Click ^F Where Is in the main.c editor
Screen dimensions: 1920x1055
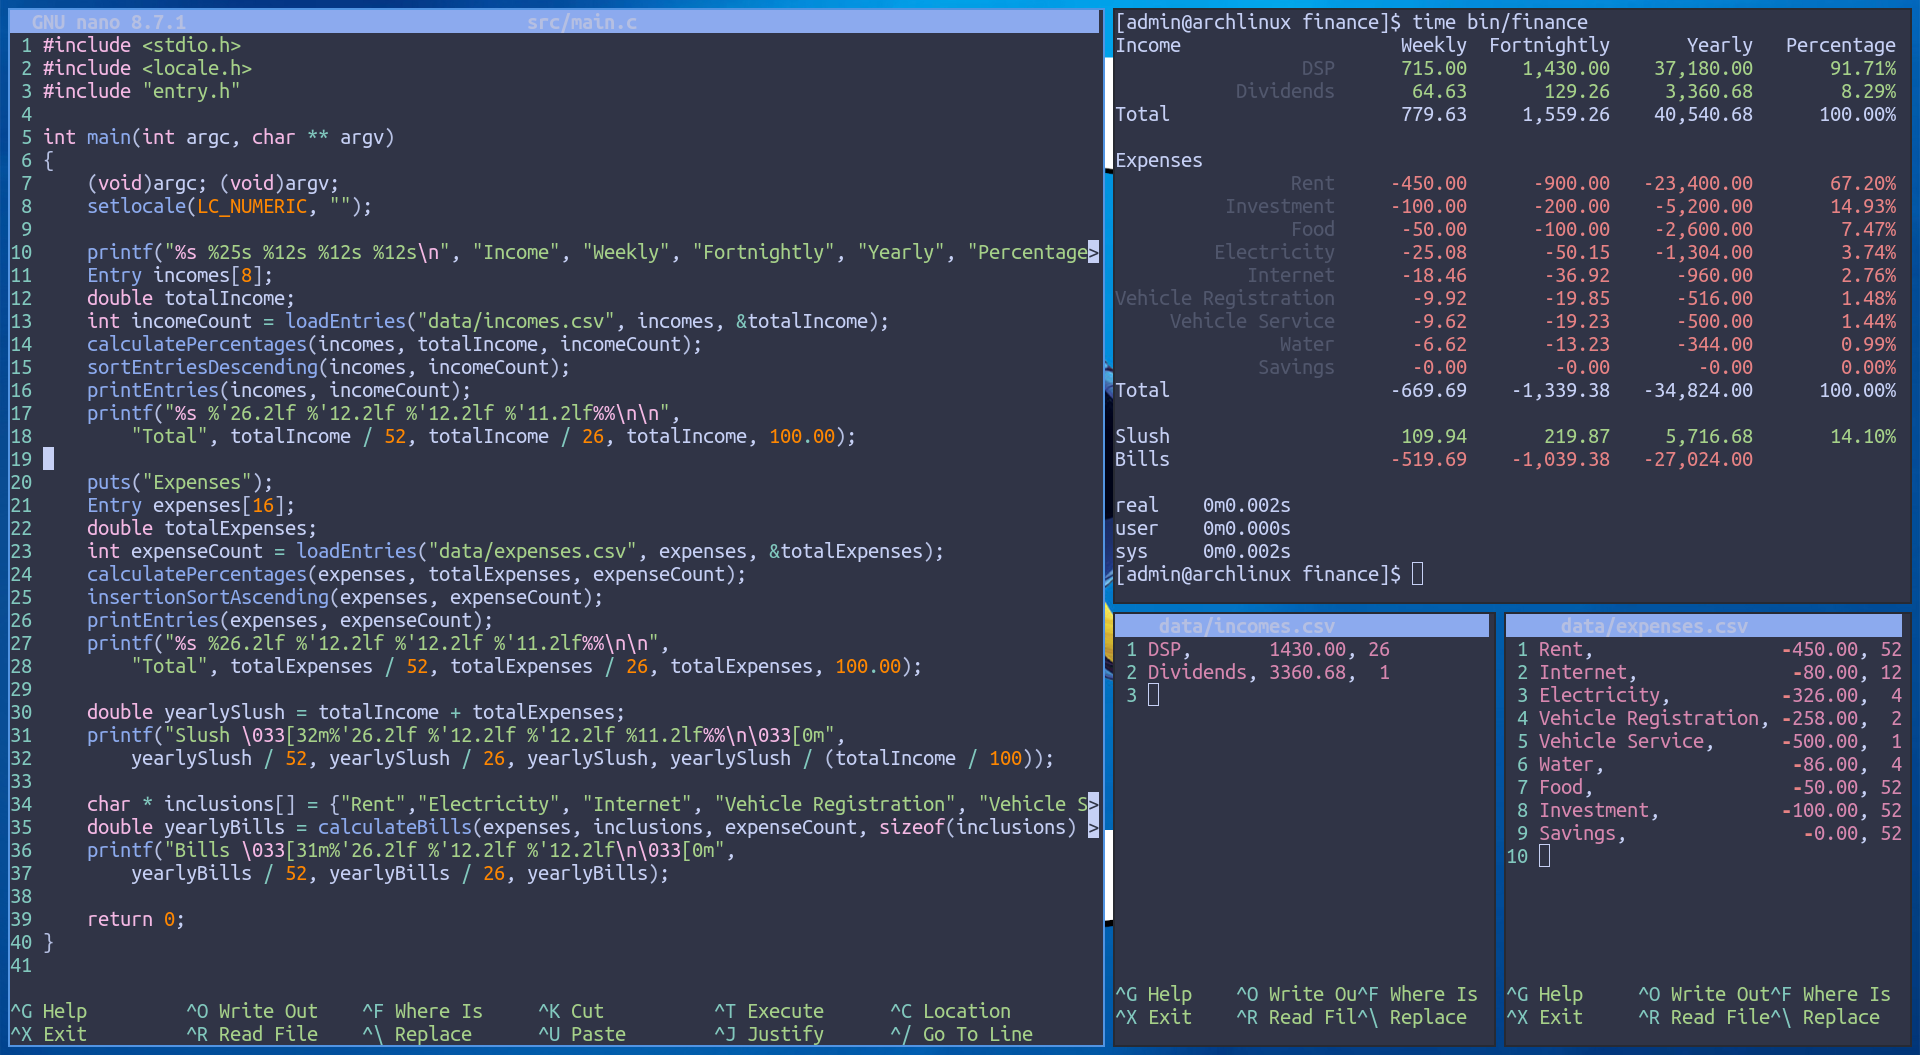tap(423, 1011)
